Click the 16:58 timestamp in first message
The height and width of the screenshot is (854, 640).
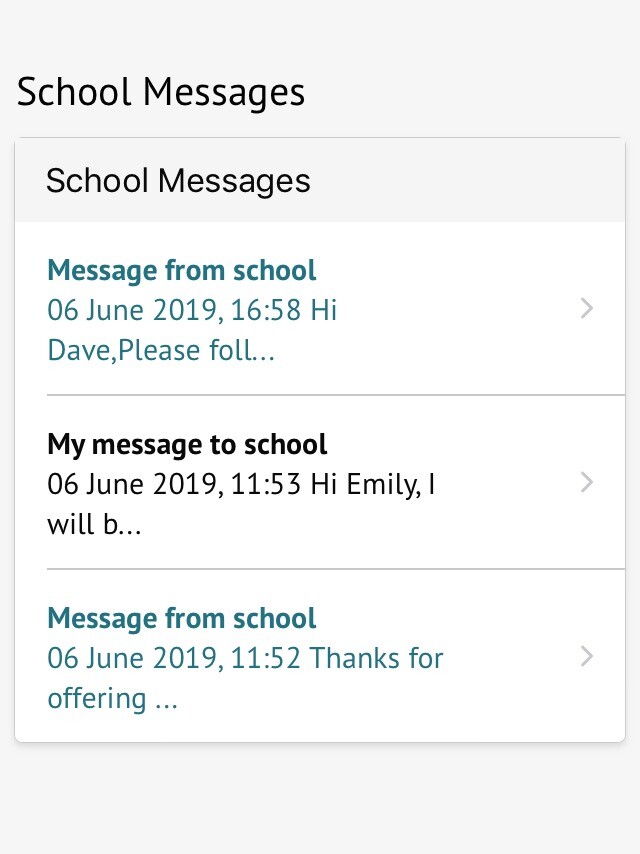(x=266, y=310)
